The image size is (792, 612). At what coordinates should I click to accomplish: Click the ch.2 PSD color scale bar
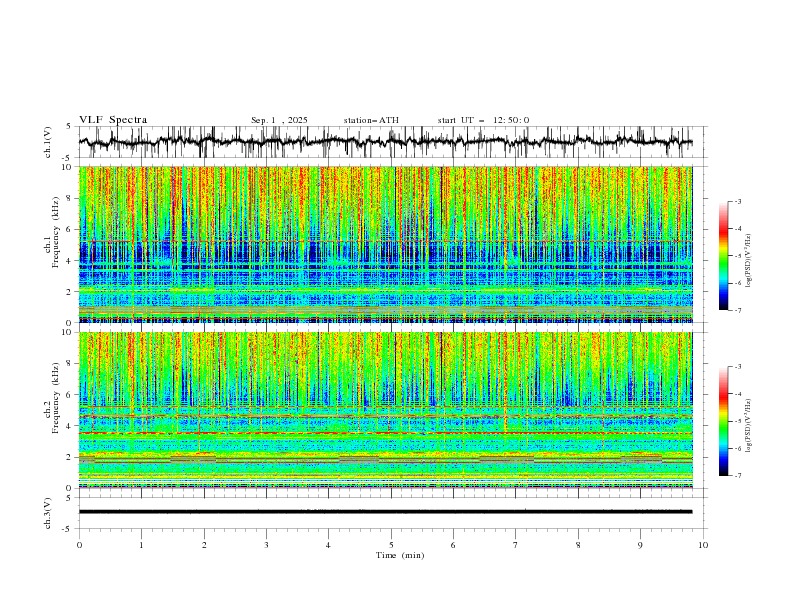point(723,421)
